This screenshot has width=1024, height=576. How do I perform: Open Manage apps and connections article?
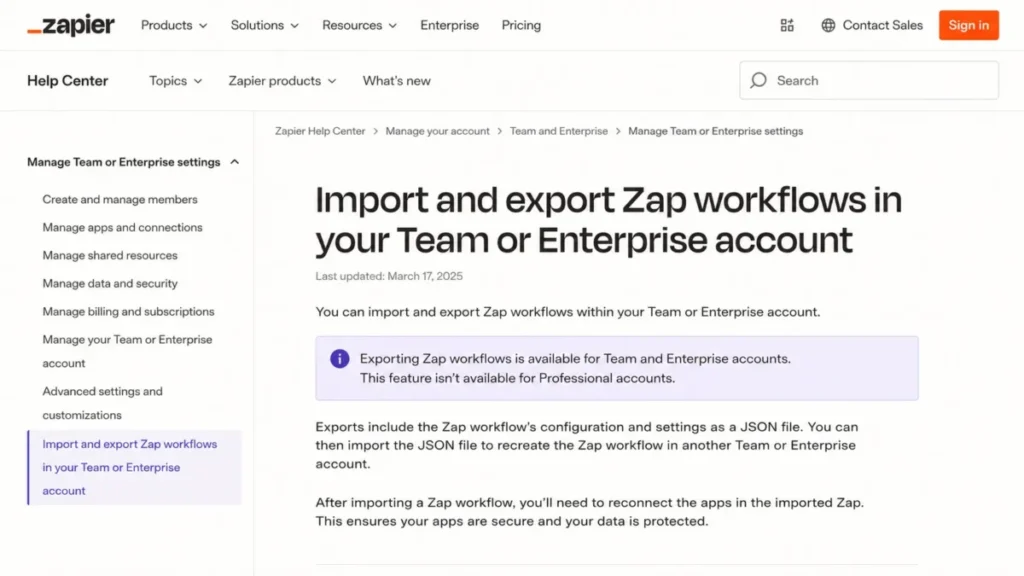122,227
